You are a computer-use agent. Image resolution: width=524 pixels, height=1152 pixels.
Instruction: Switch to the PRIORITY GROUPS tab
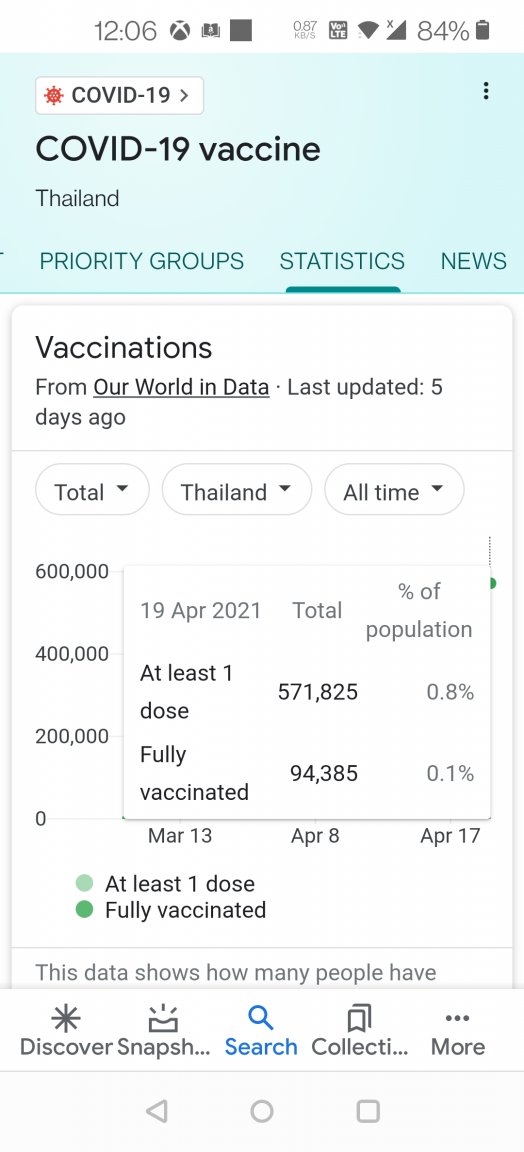point(142,261)
